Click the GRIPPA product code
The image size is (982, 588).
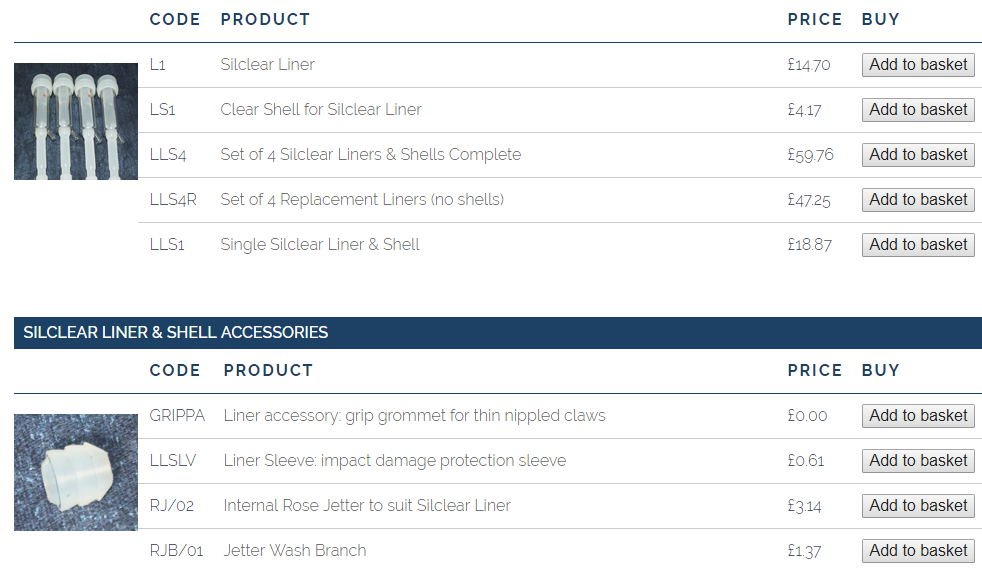click(x=177, y=416)
